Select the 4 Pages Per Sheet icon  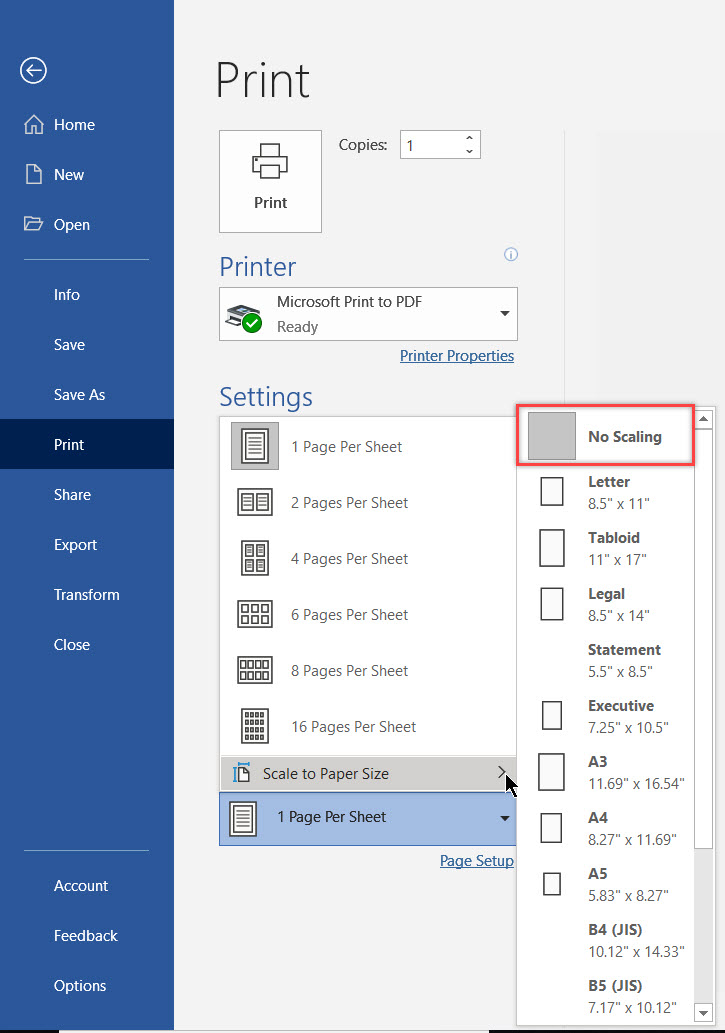point(255,558)
